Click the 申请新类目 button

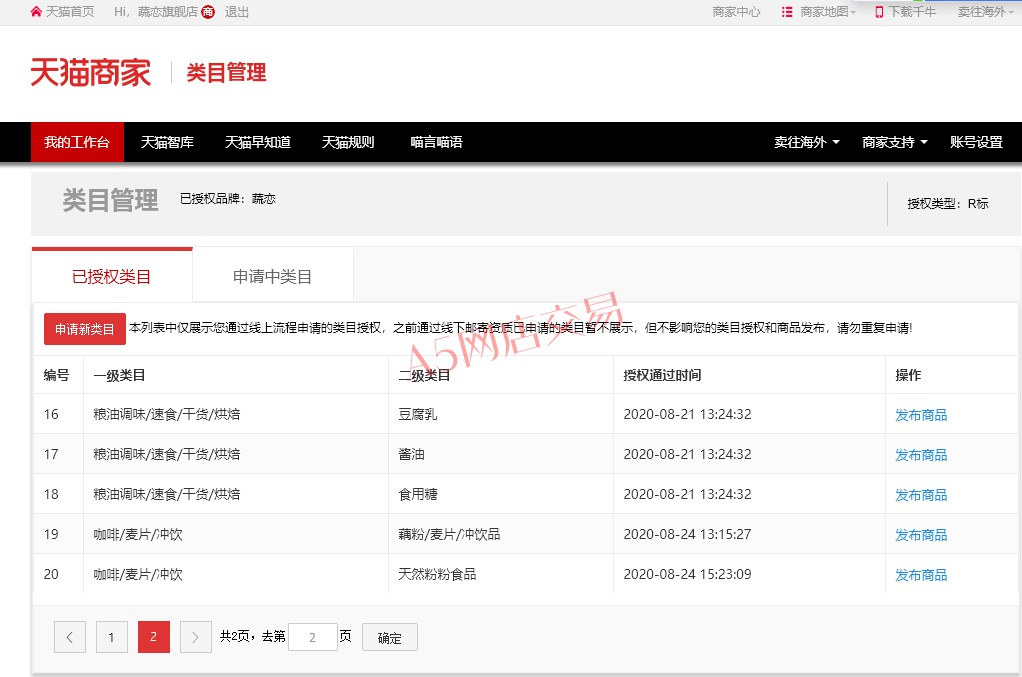[x=85, y=329]
